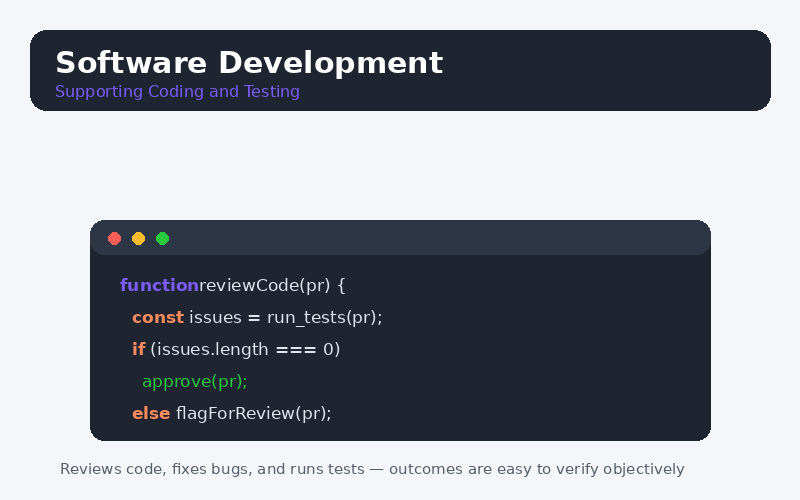
Task: Click the line 'else flagForReview(pr);'
Action: click(232, 413)
